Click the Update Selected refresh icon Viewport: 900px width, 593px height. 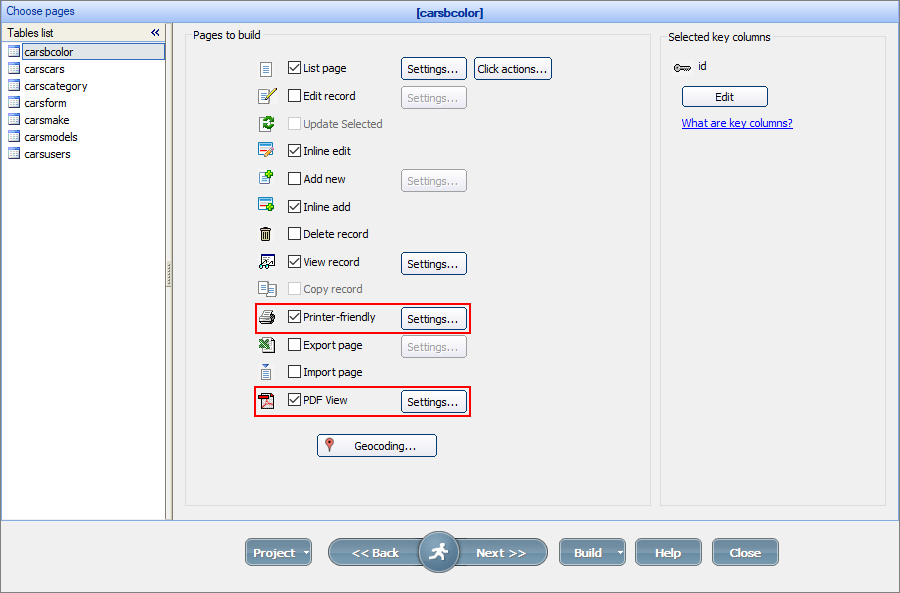click(265, 123)
